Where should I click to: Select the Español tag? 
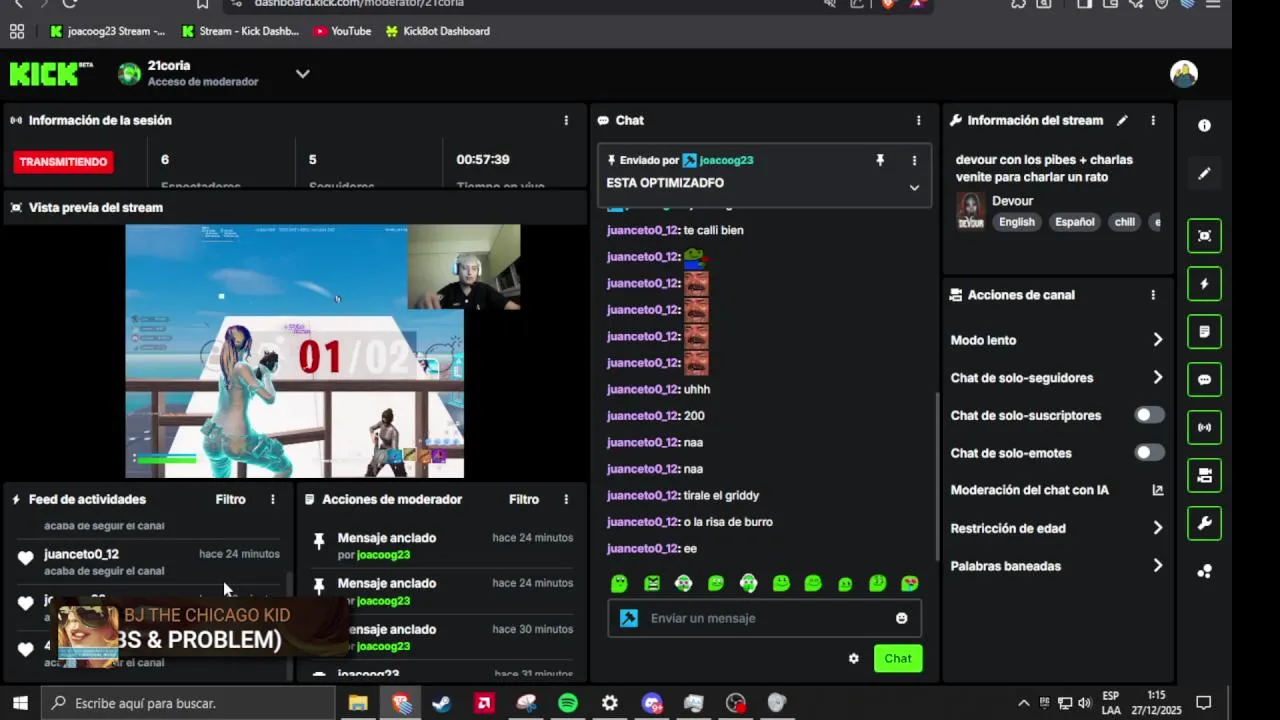[1074, 222]
